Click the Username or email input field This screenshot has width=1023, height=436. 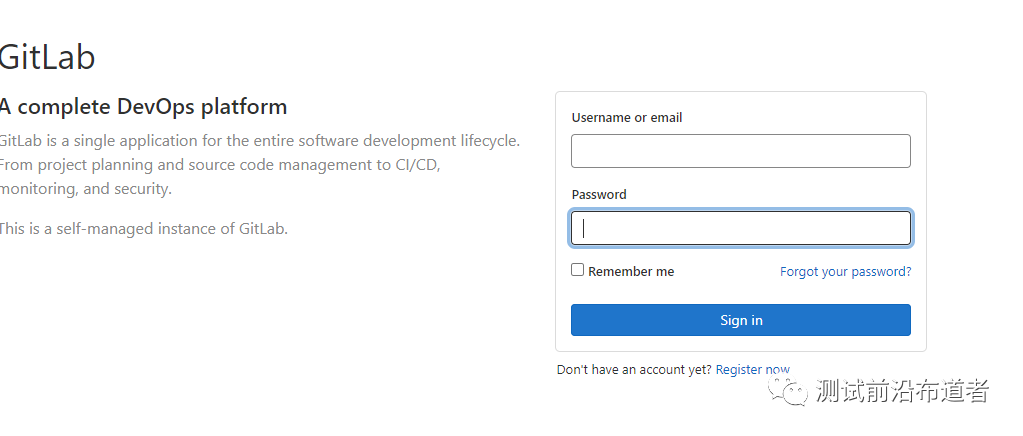pos(740,151)
